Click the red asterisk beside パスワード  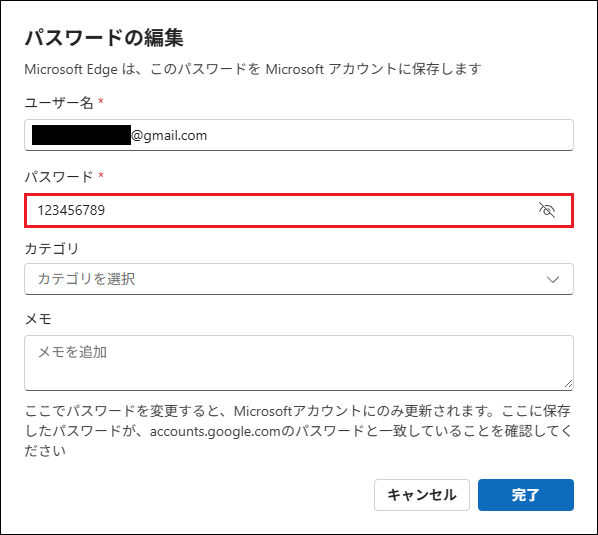point(101,175)
